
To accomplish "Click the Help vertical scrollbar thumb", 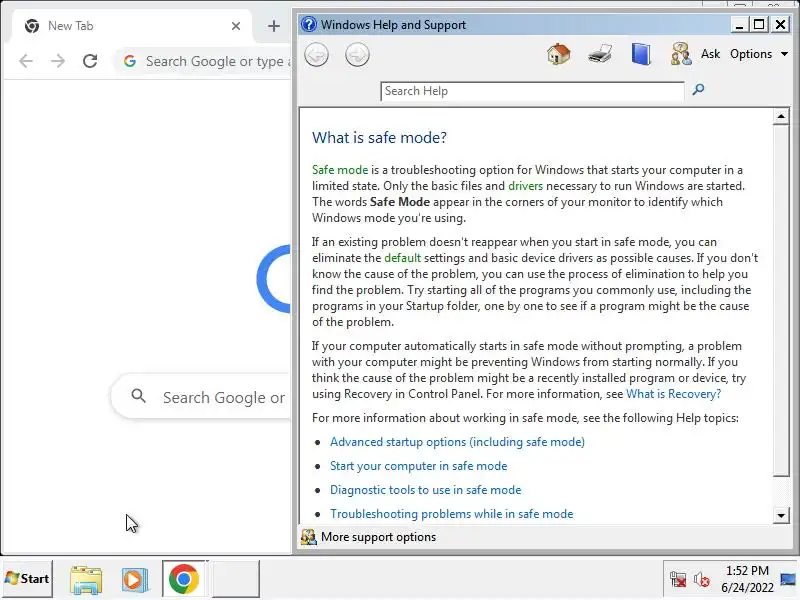I will coord(781,301).
